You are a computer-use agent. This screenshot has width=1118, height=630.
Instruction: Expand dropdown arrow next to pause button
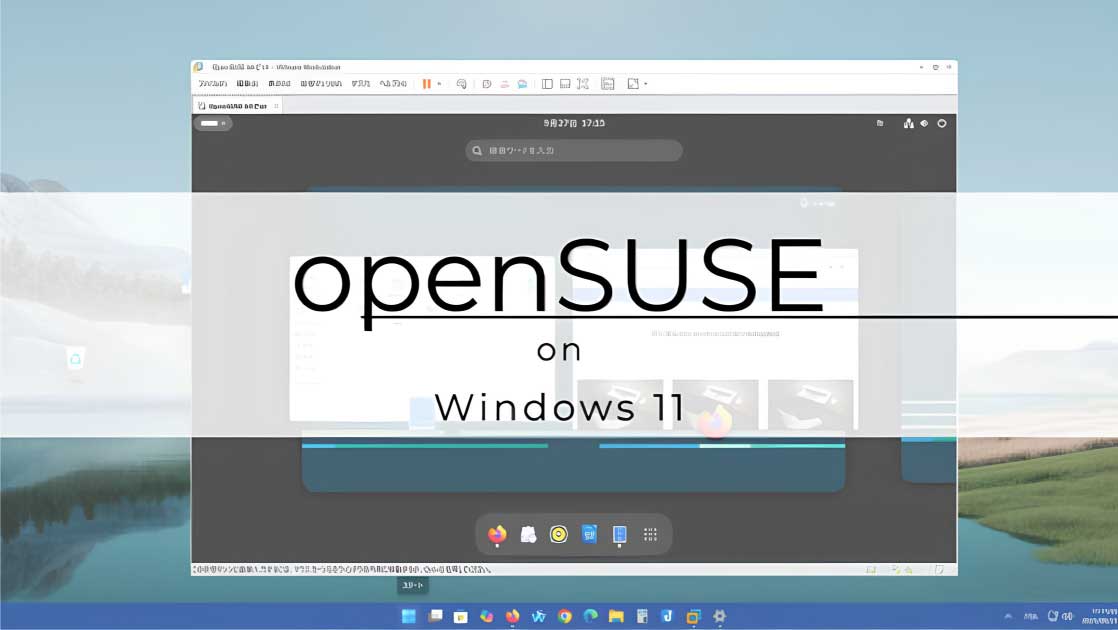439,84
